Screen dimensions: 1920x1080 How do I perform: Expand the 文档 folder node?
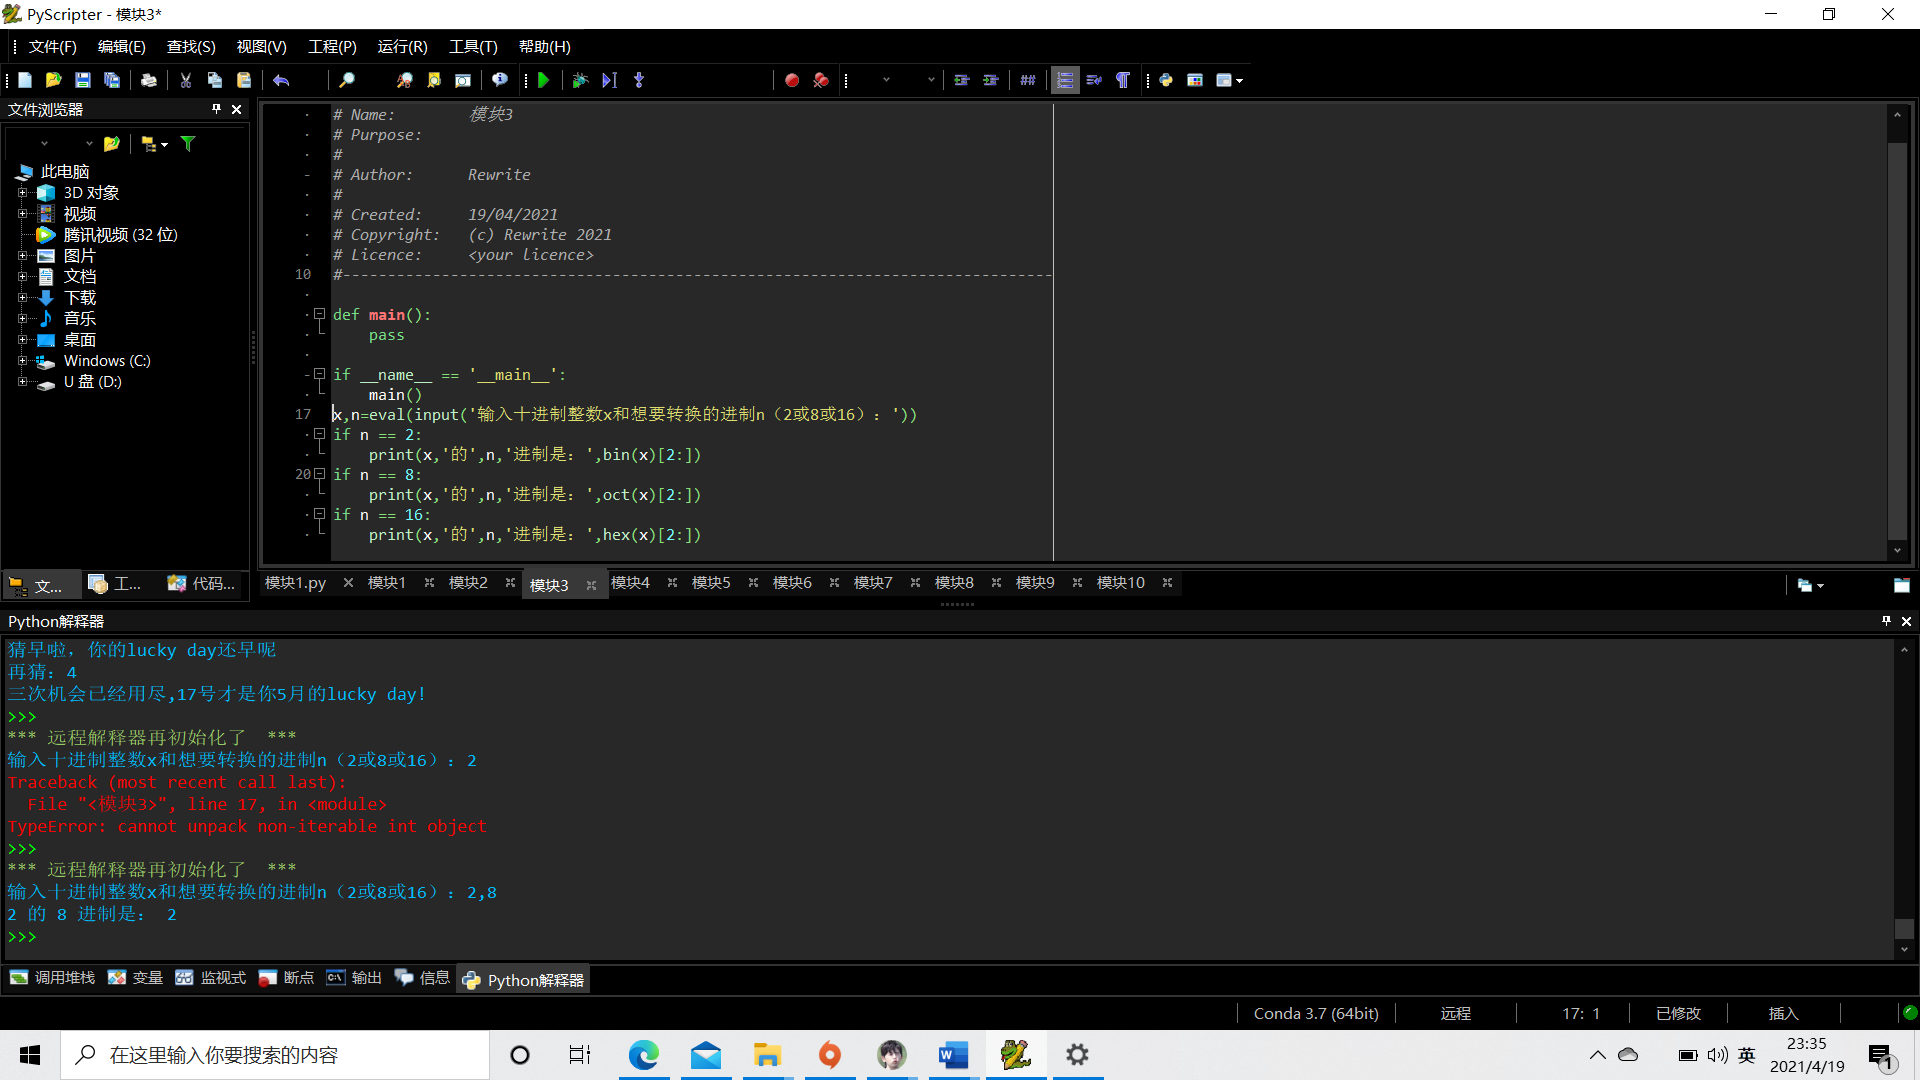click(22, 277)
